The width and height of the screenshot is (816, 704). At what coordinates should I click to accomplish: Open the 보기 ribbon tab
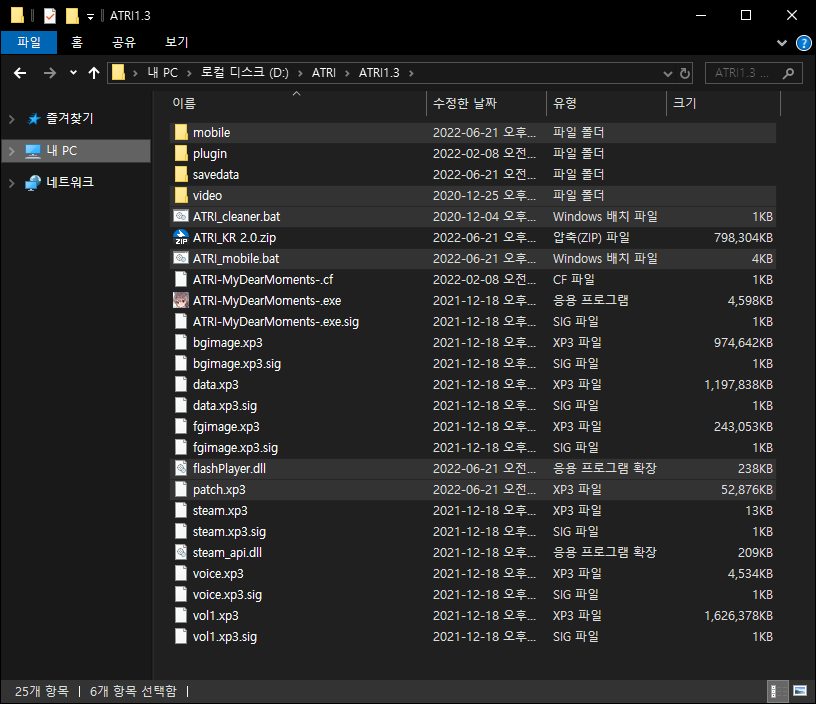[176, 42]
